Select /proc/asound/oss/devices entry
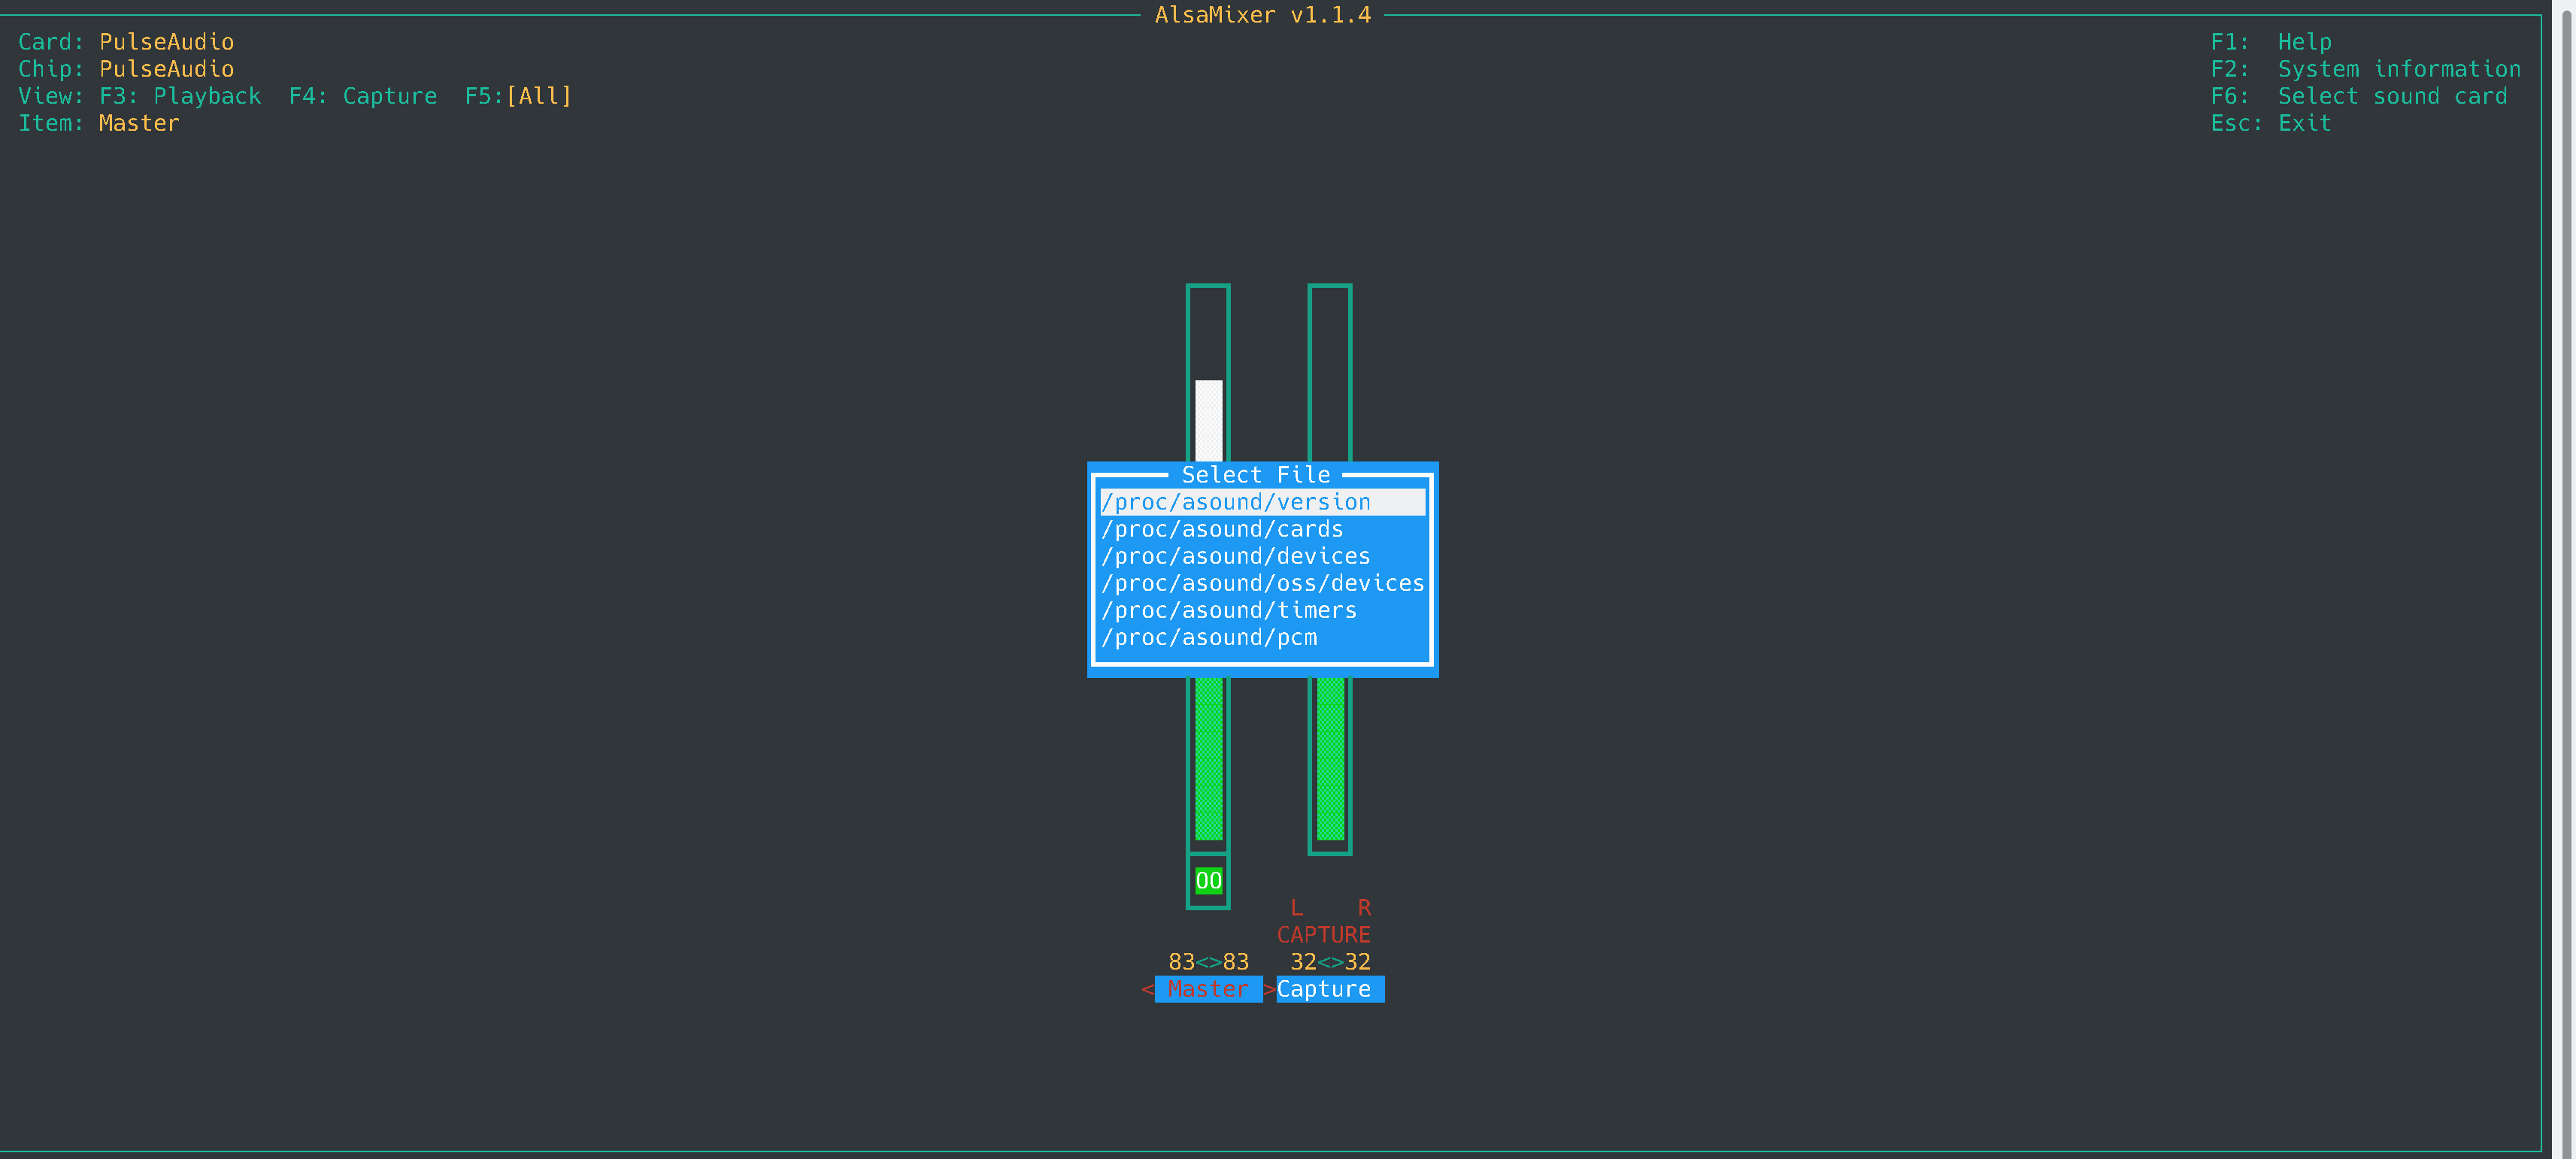 1263,583
